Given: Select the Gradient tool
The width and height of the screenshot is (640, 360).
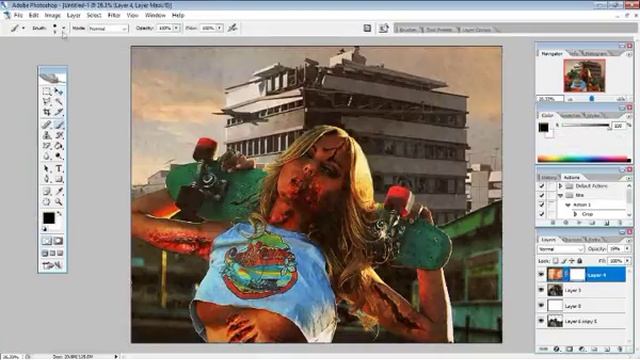Looking at the screenshot, I should [x=59, y=146].
